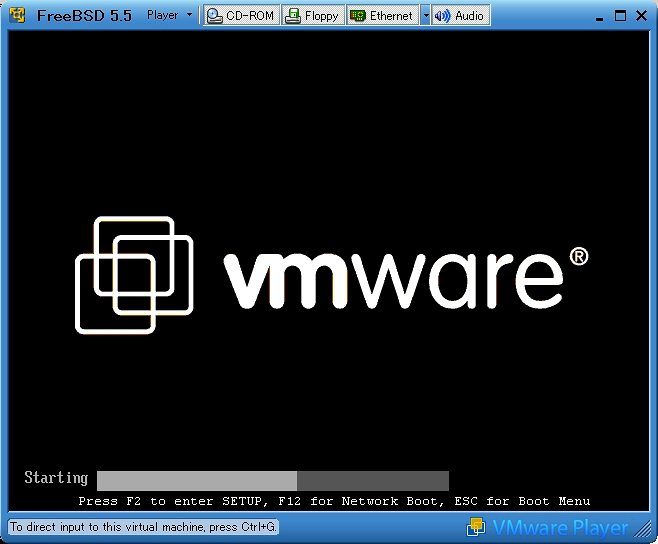Expand the Player dropdown arrow

(x=189, y=16)
